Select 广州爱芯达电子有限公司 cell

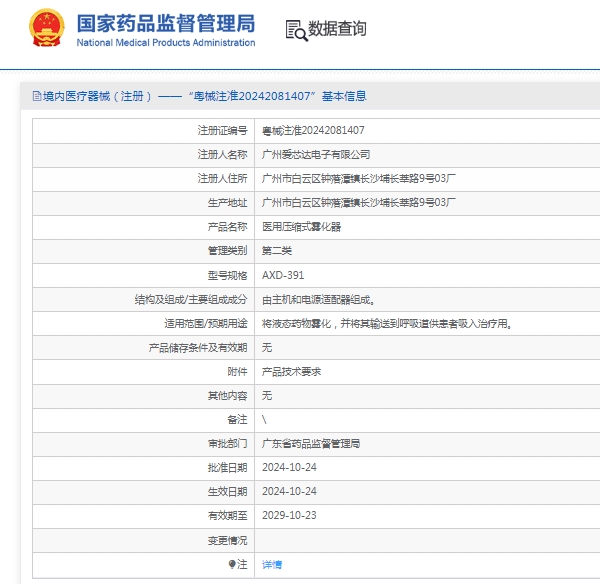point(316,155)
